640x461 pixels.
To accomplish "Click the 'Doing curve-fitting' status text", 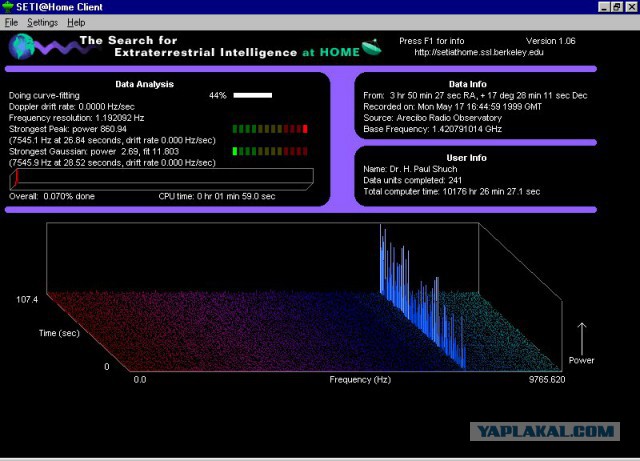I will 44,96.
